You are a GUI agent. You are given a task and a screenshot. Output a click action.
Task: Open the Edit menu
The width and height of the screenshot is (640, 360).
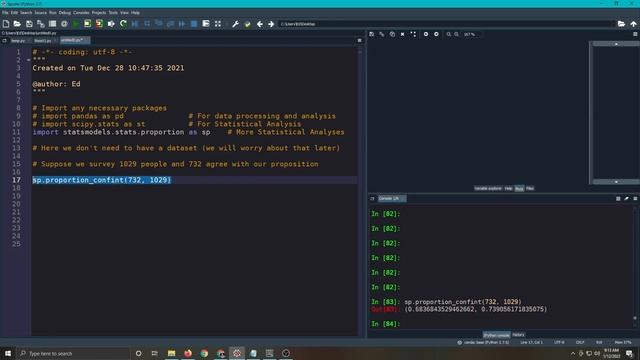click(14, 13)
